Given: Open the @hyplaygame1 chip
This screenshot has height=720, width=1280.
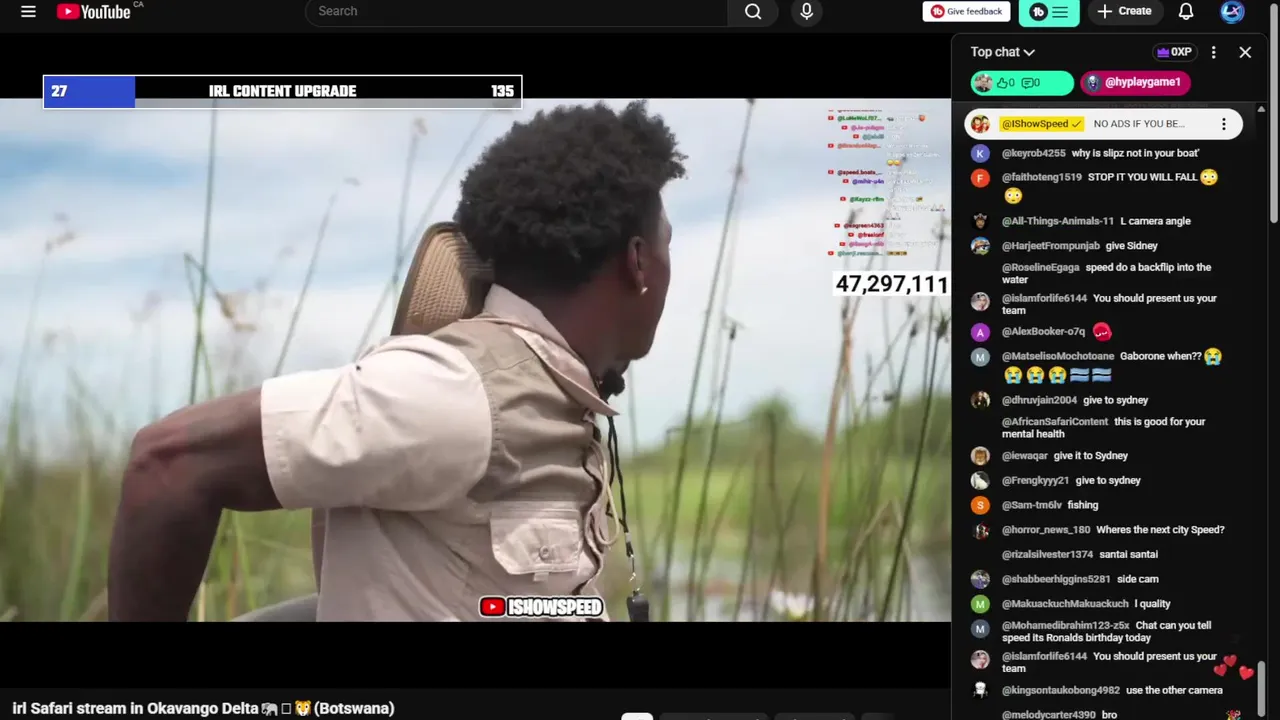Looking at the screenshot, I should 1135,83.
